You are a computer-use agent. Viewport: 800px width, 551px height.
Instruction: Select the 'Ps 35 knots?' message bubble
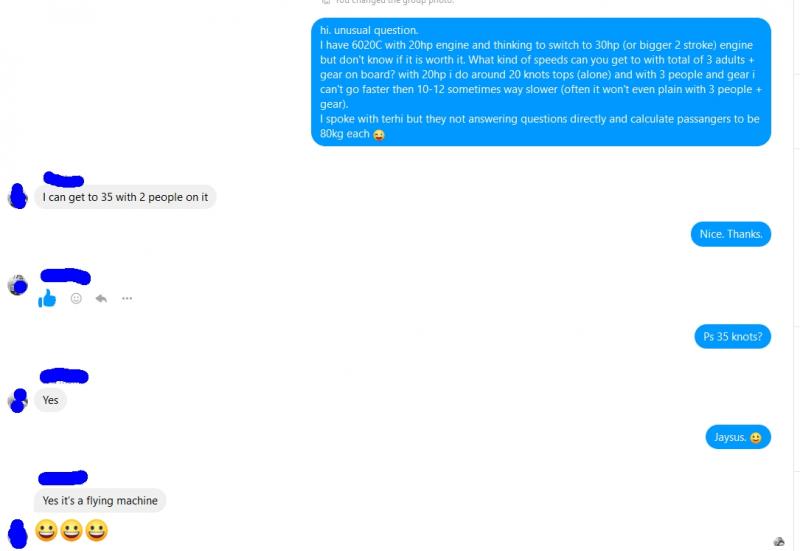pos(732,337)
